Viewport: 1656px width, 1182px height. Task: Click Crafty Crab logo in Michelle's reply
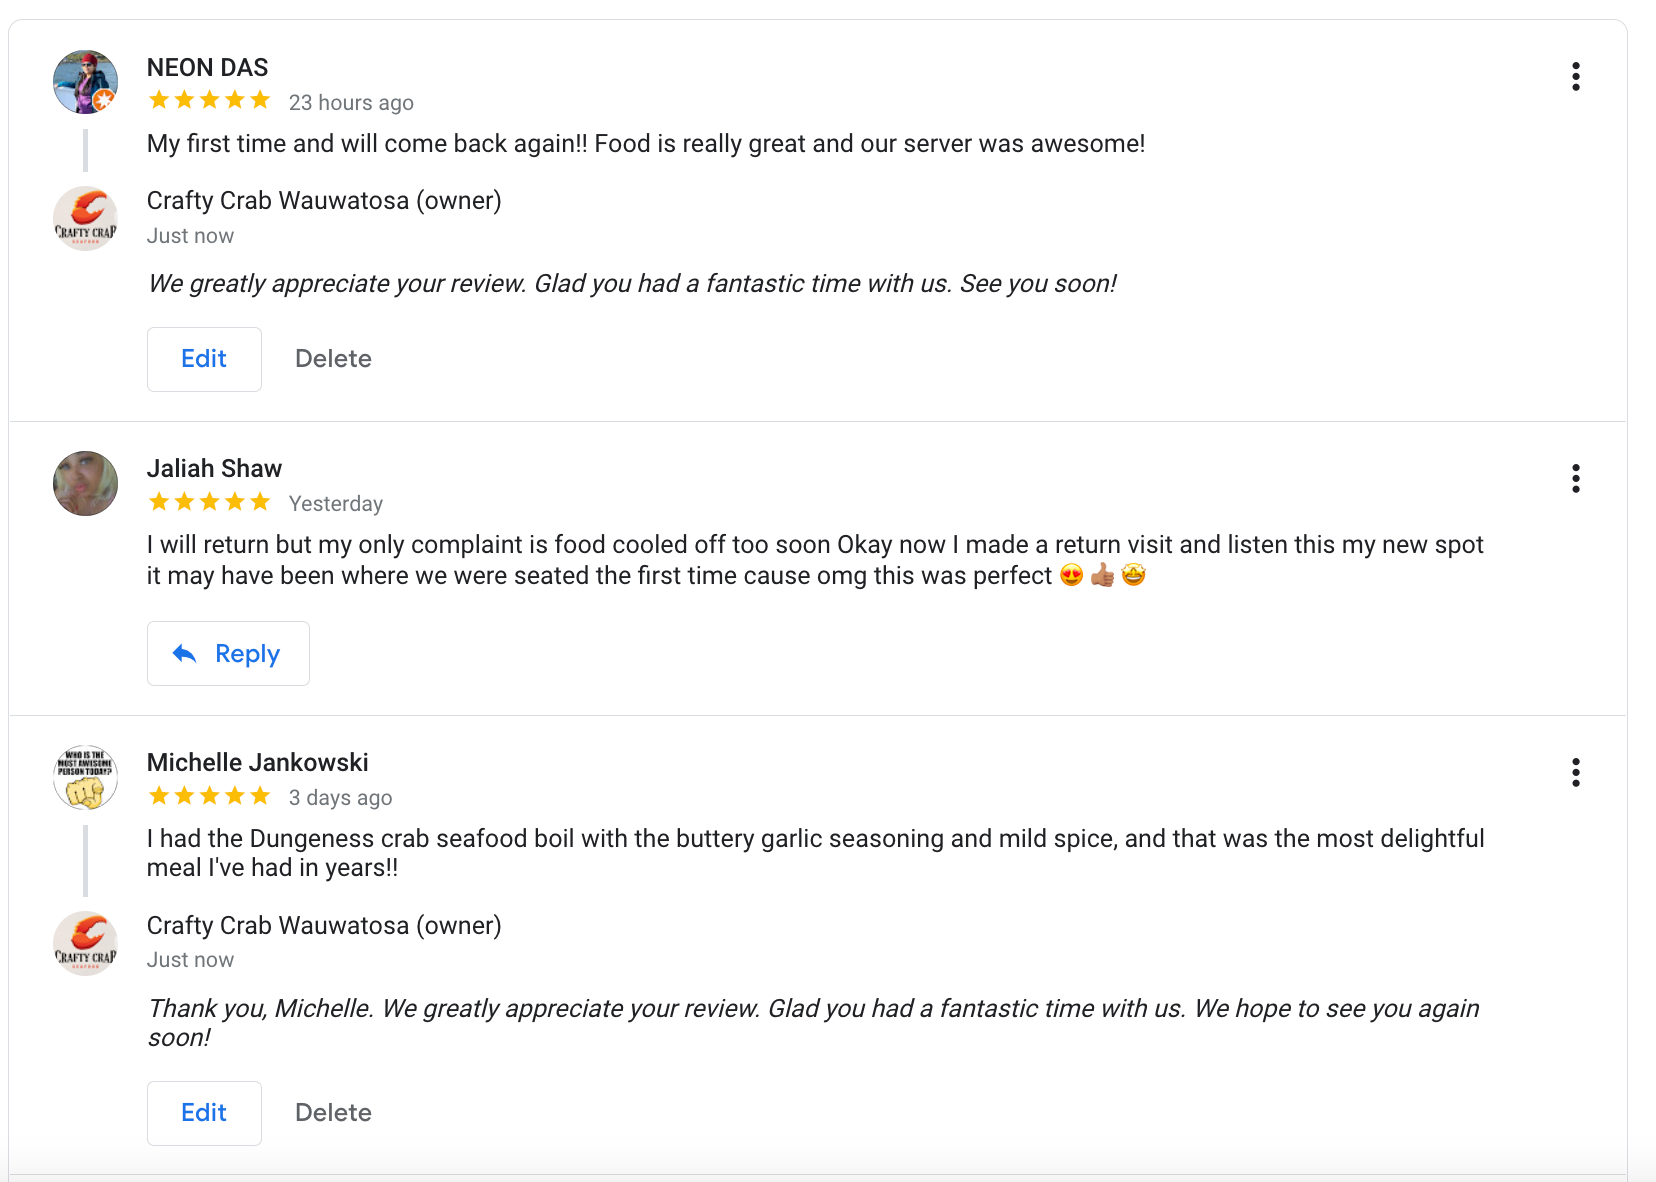(x=85, y=943)
